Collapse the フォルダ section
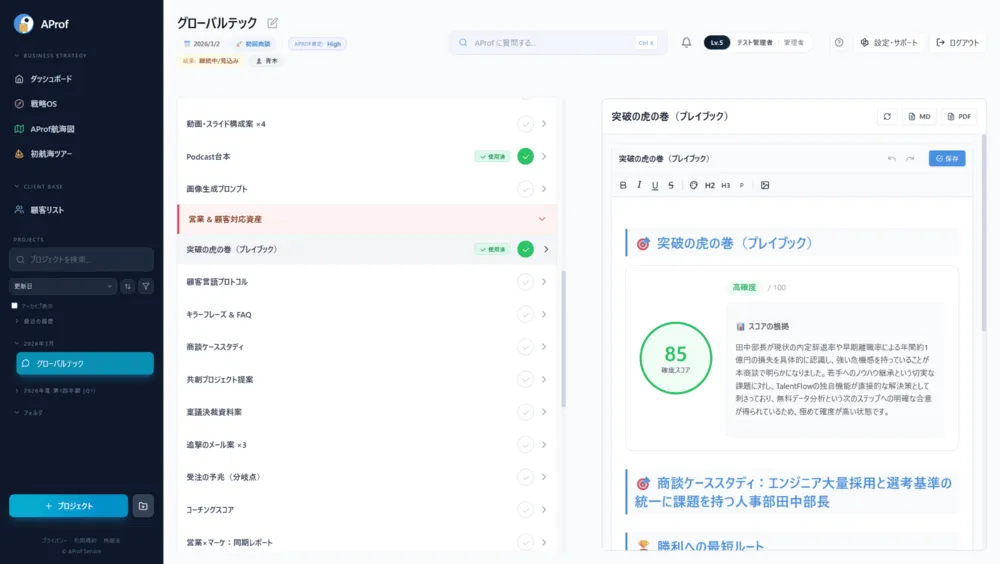1000x564 pixels. click(29, 413)
